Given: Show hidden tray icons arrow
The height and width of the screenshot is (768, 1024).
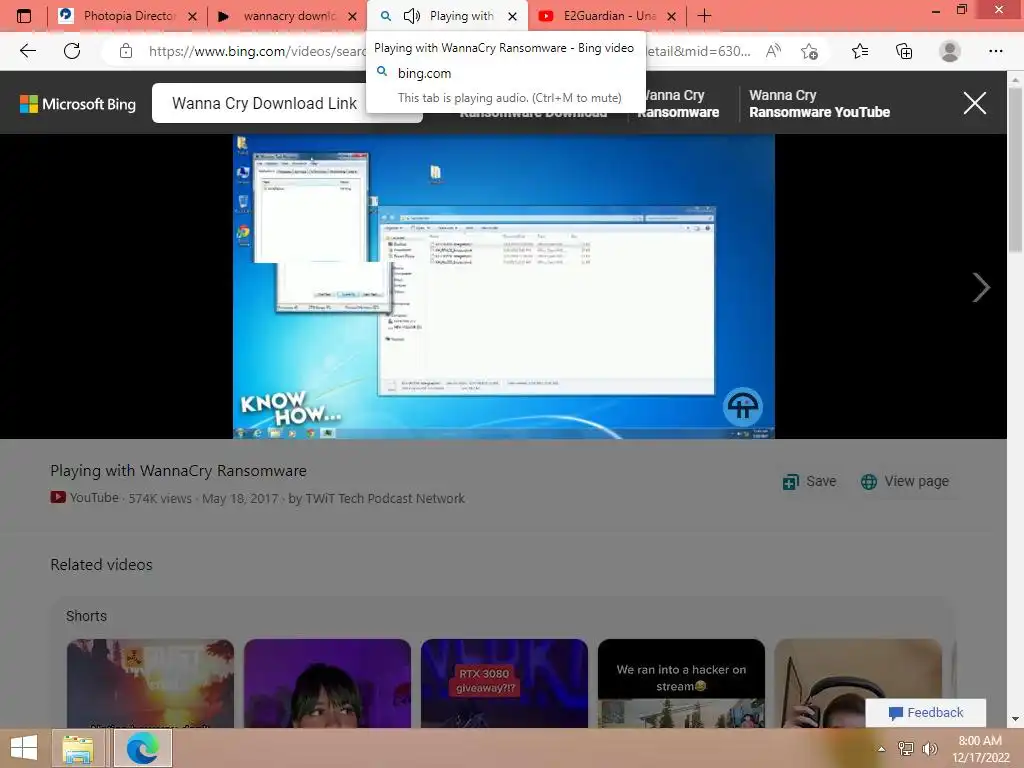Looking at the screenshot, I should [882, 749].
